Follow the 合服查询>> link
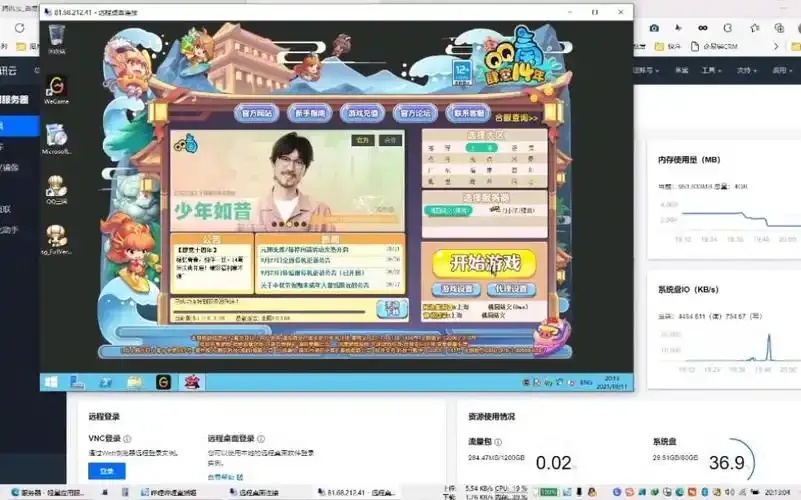 (516, 118)
